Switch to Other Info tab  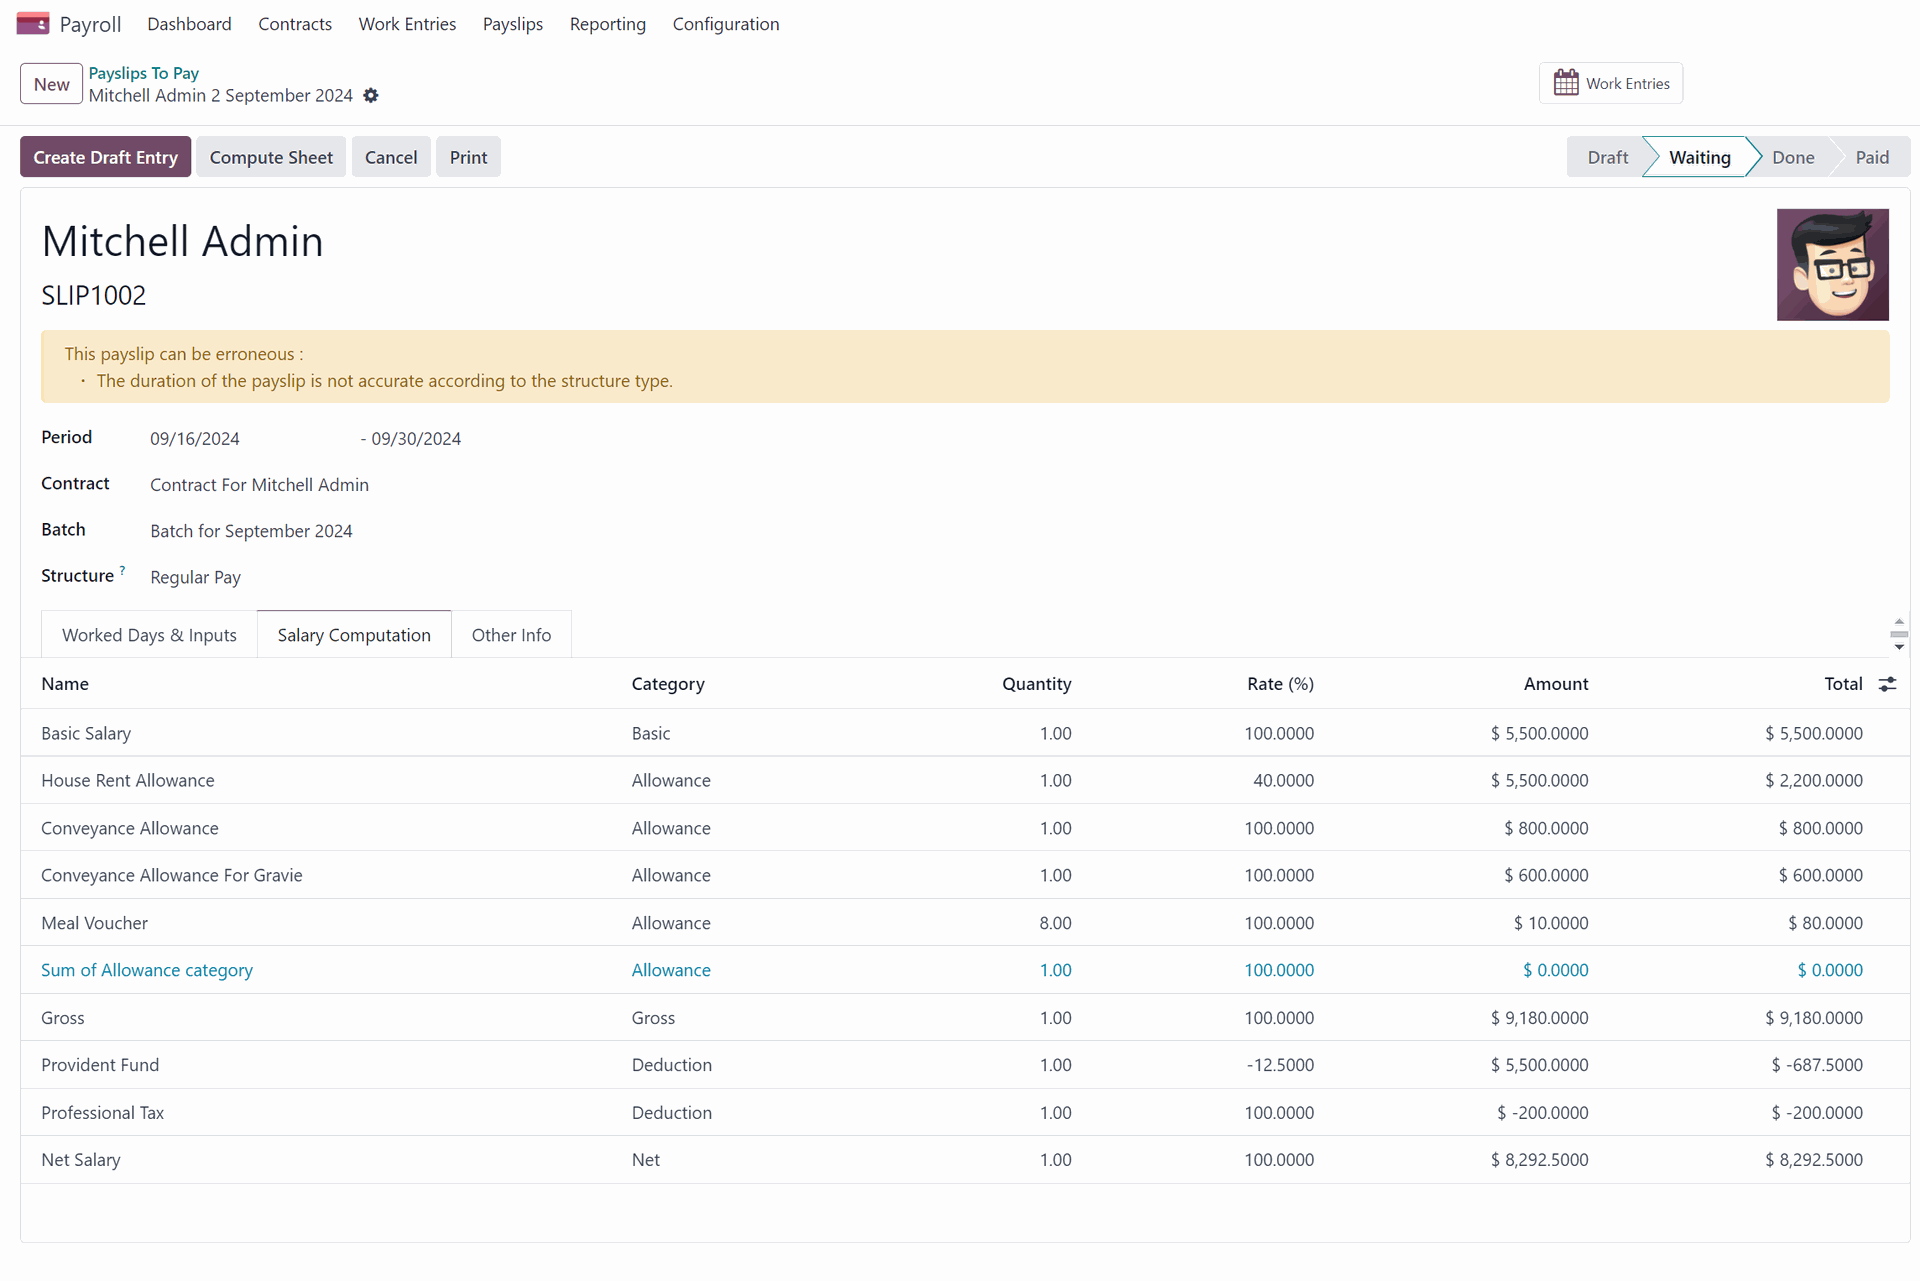point(511,635)
